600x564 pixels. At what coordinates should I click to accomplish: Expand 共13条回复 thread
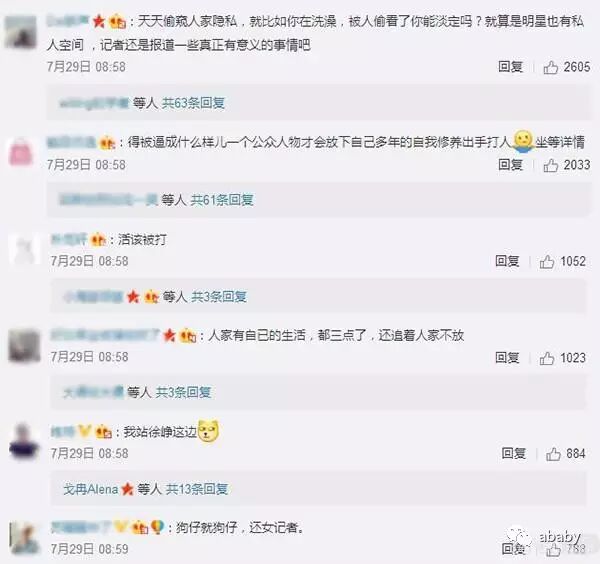point(197,489)
